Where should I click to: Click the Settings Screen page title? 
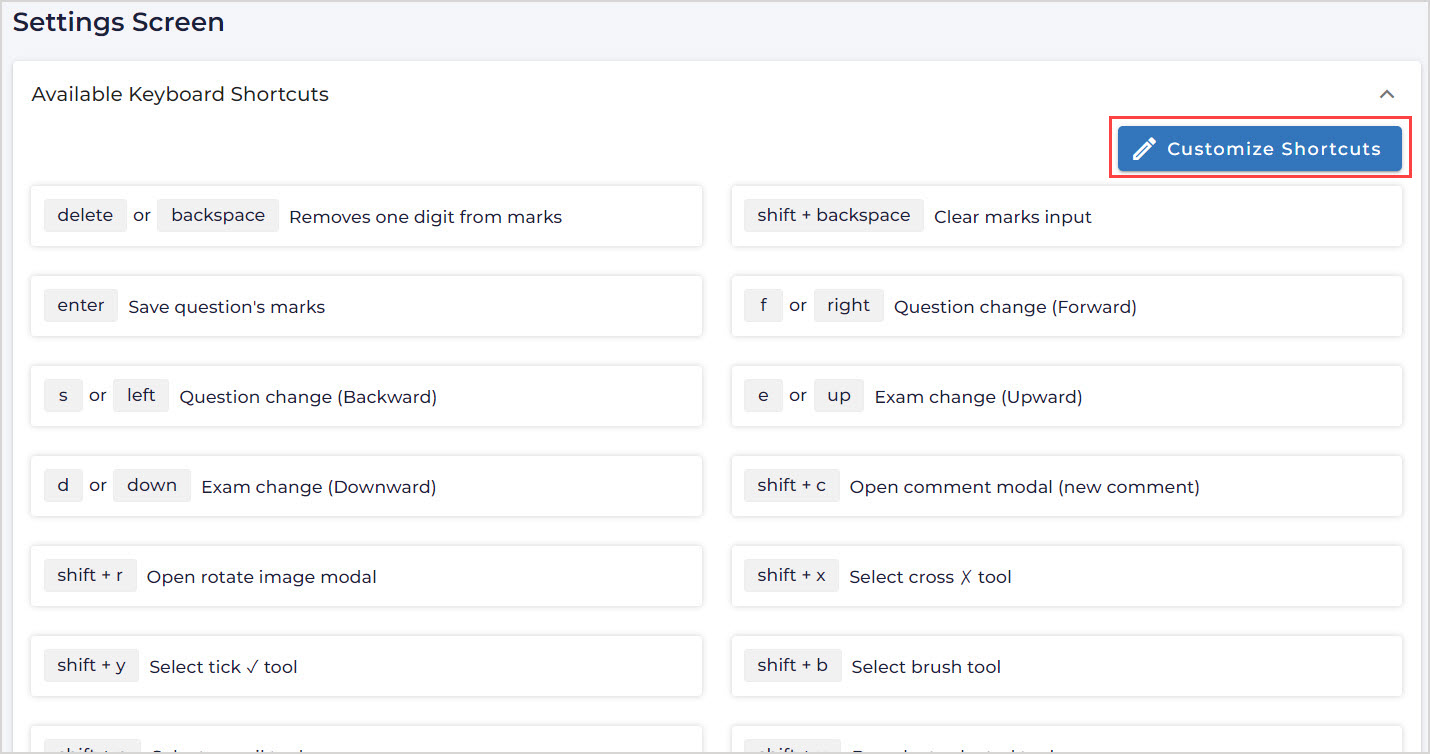pyautogui.click(x=118, y=22)
